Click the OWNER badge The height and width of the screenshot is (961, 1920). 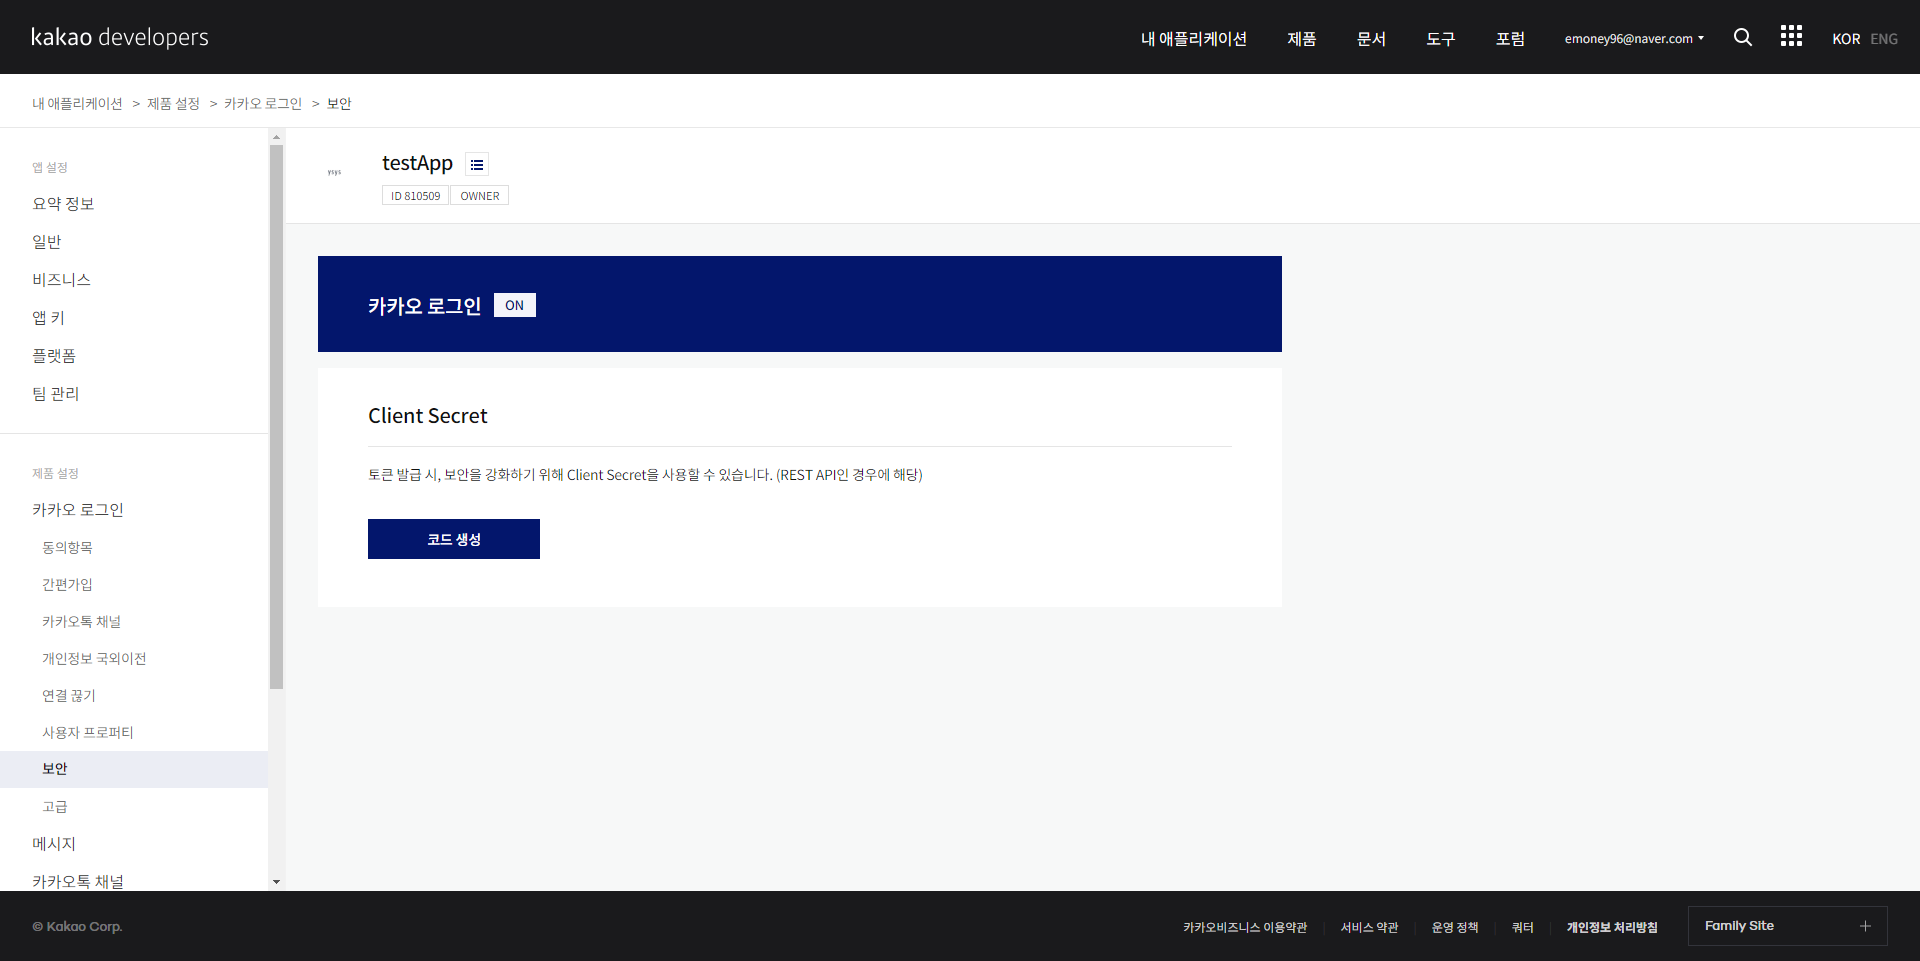coord(480,196)
